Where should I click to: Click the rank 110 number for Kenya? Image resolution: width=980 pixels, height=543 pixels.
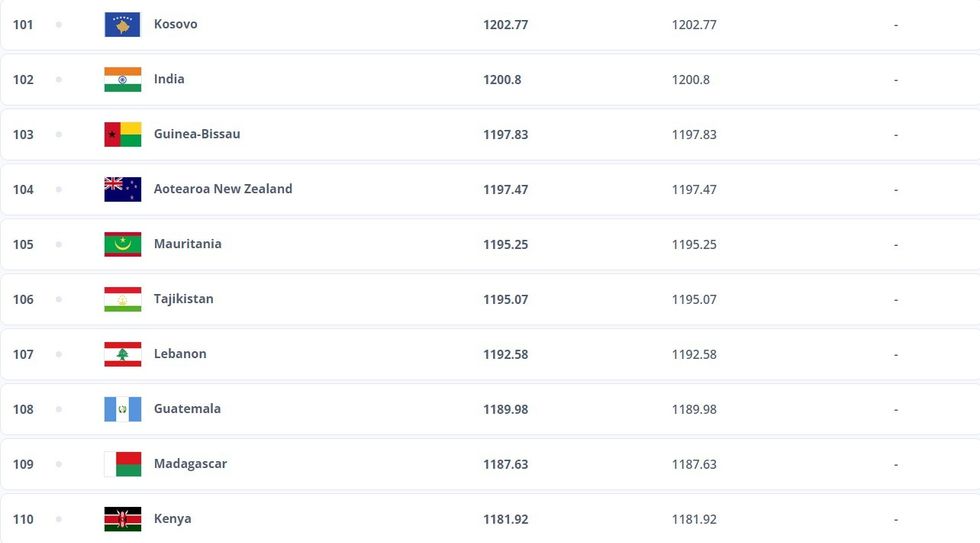click(x=23, y=519)
